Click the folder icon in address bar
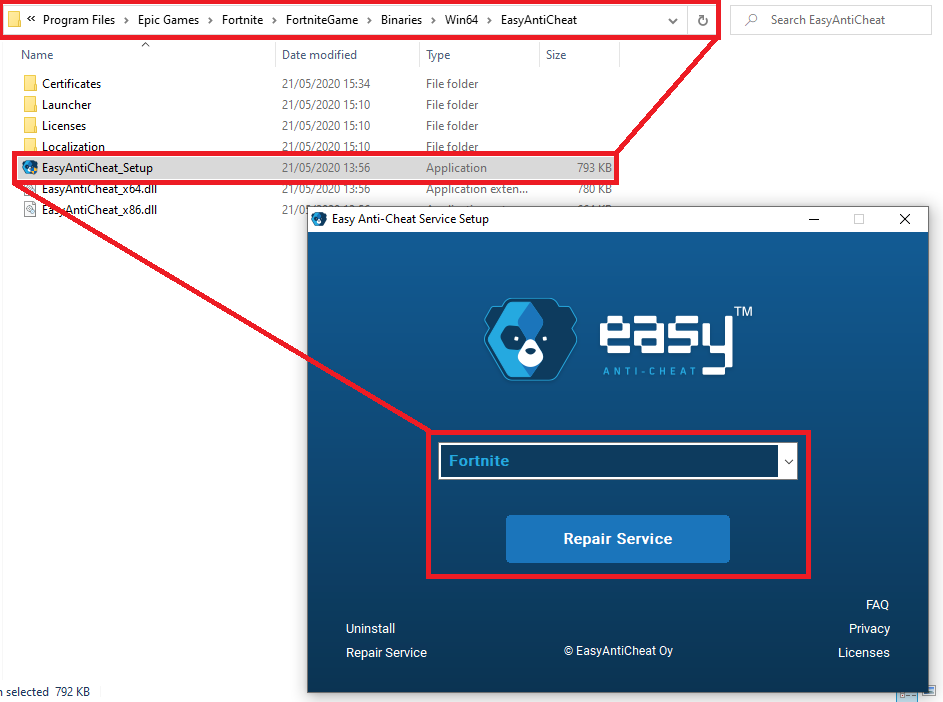This screenshot has width=943, height=702. point(14,20)
